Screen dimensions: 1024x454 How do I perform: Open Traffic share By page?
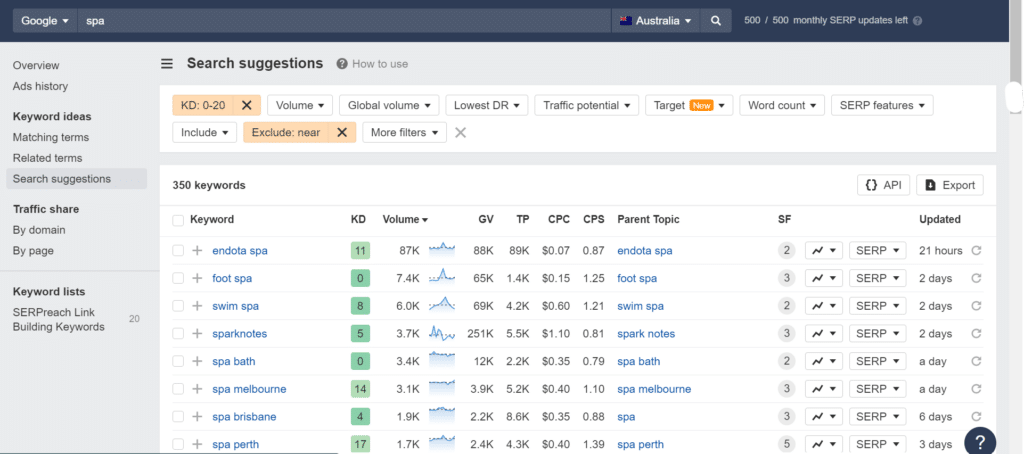33,251
